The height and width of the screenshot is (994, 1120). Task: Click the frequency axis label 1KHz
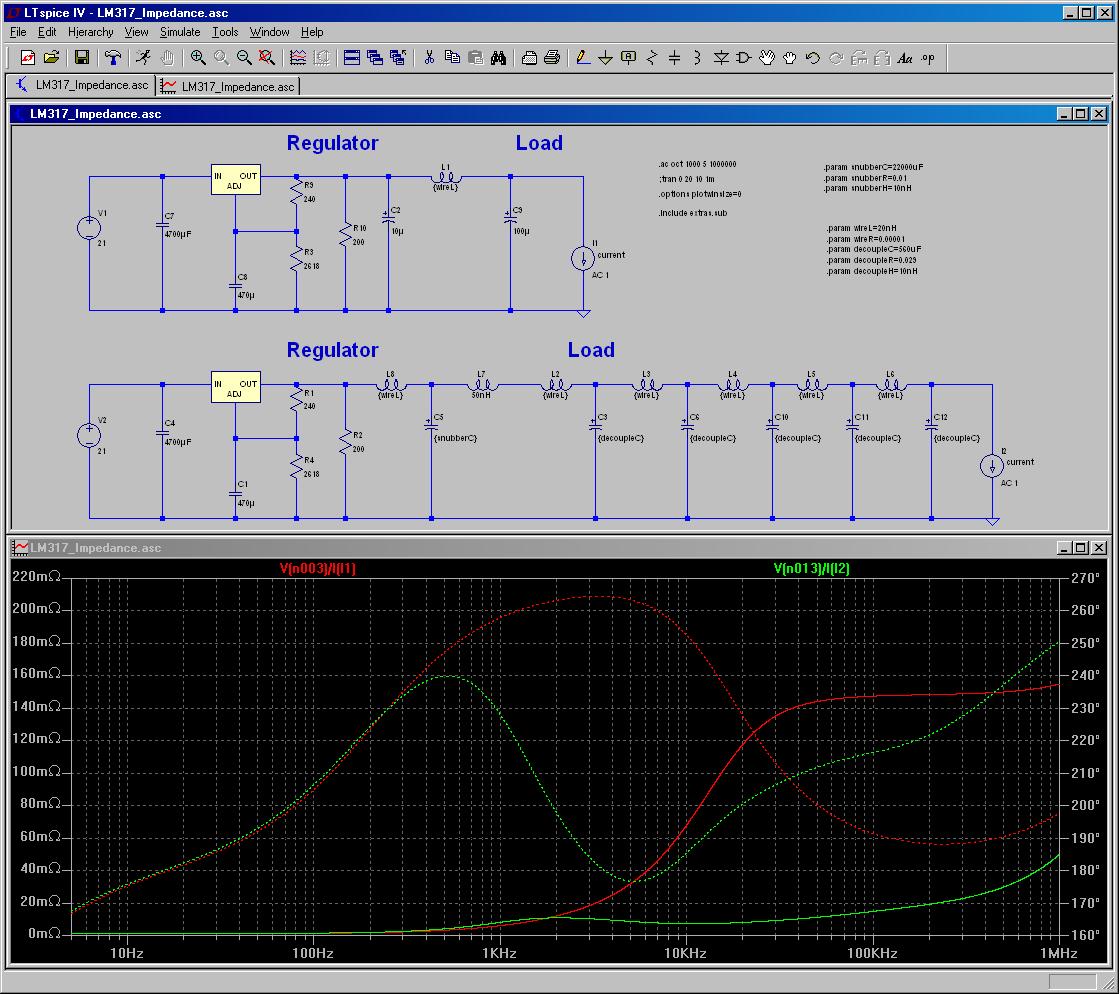[499, 953]
